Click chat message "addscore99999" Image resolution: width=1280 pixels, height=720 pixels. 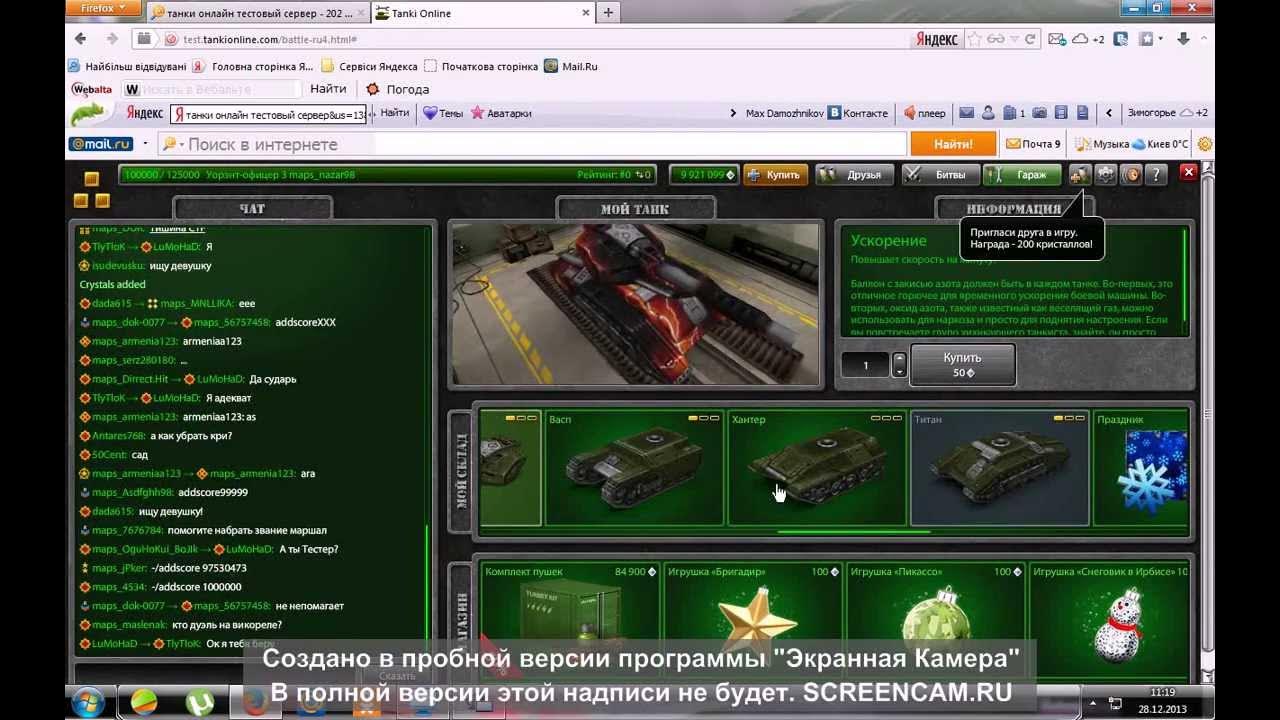213,492
